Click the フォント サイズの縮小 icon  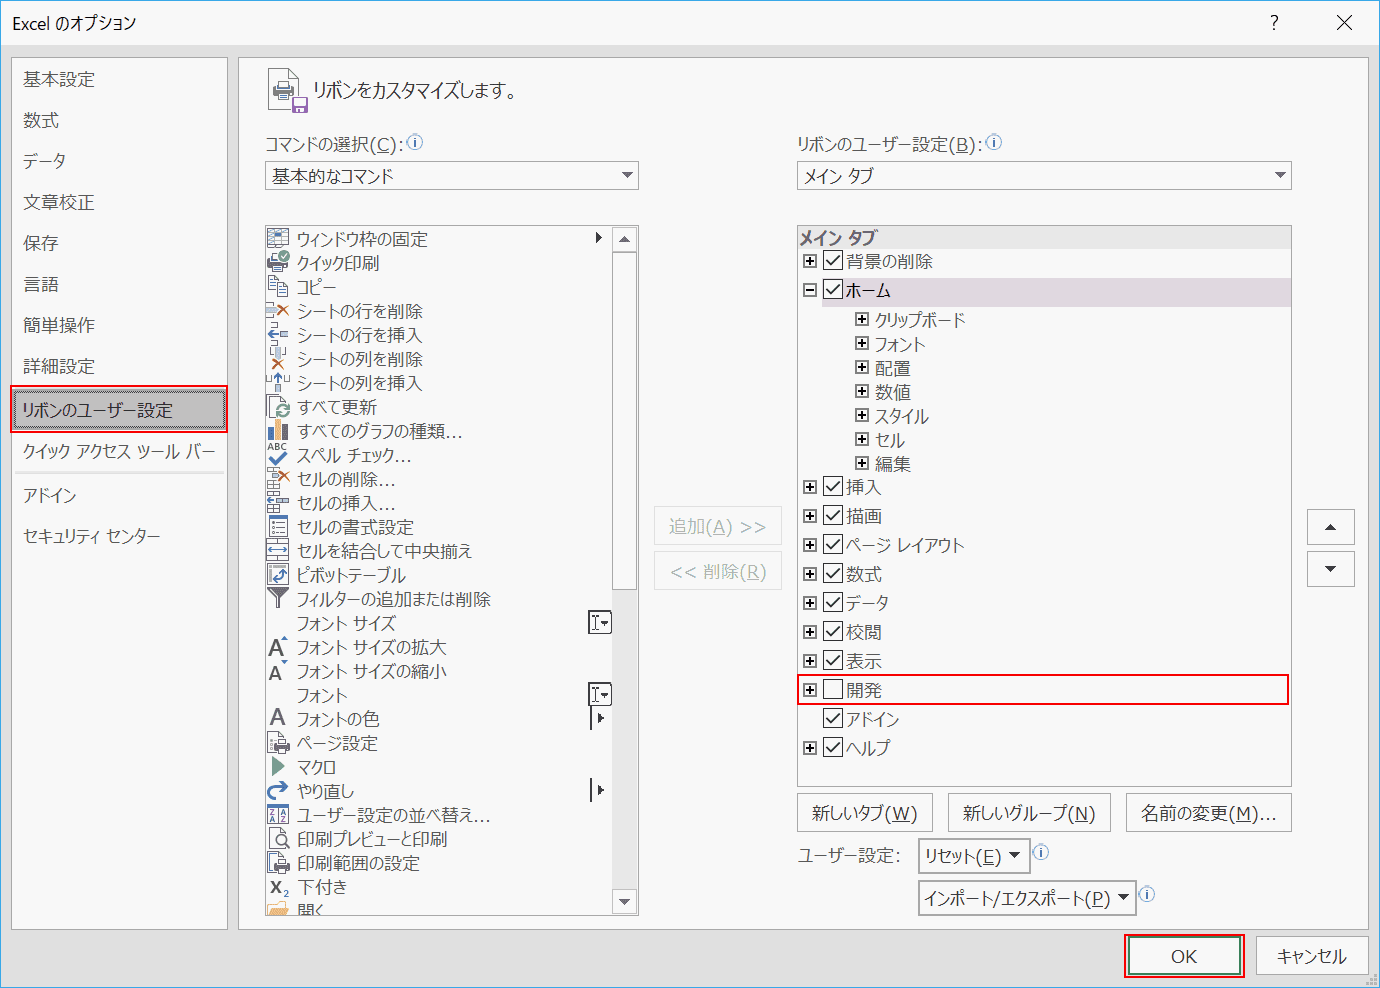click(x=278, y=670)
